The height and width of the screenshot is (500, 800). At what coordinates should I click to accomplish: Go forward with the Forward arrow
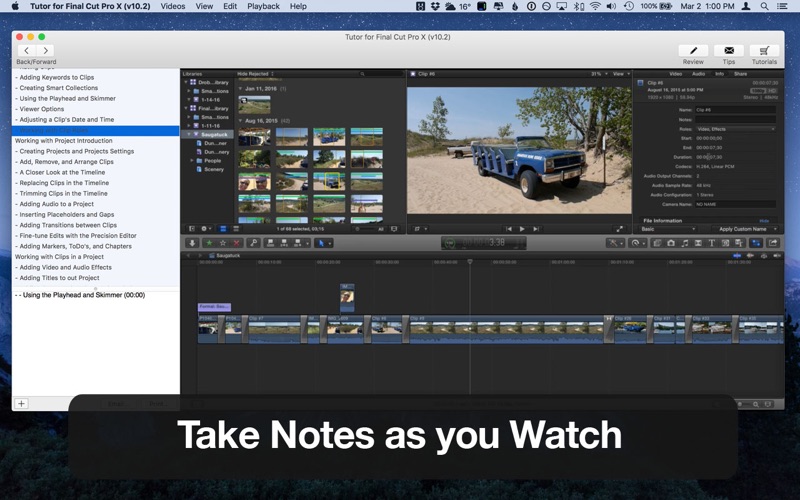pos(45,51)
